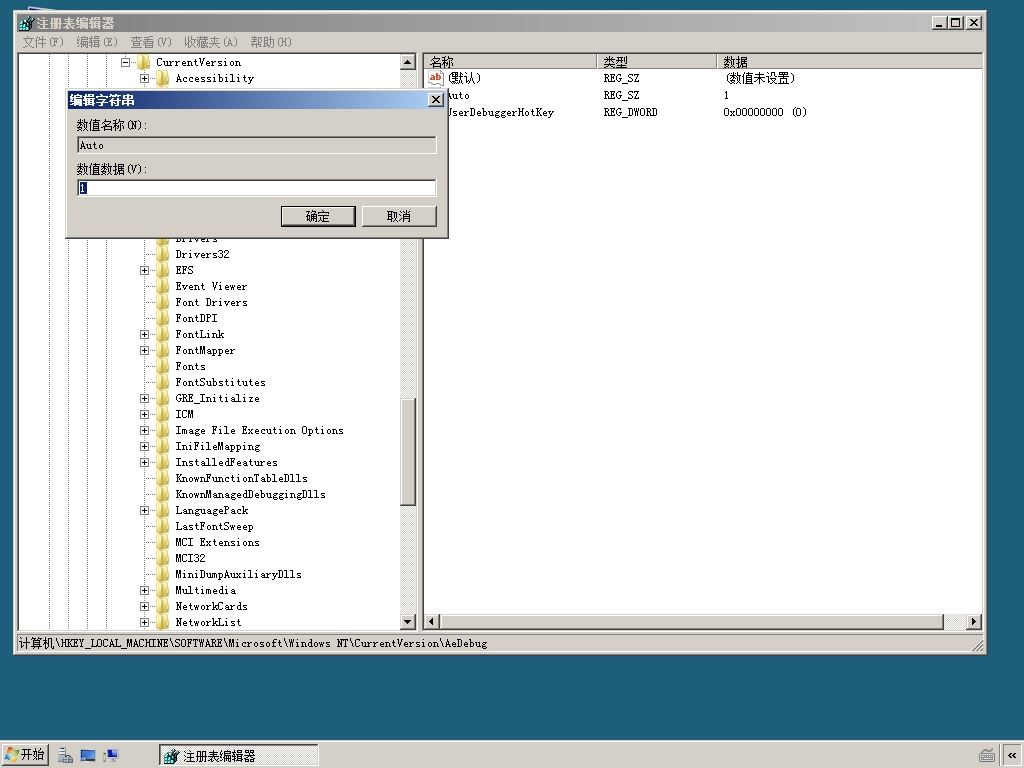1024x768 pixels.
Task: Click the tree pane vertical scrollbar thumb
Action: (x=408, y=451)
